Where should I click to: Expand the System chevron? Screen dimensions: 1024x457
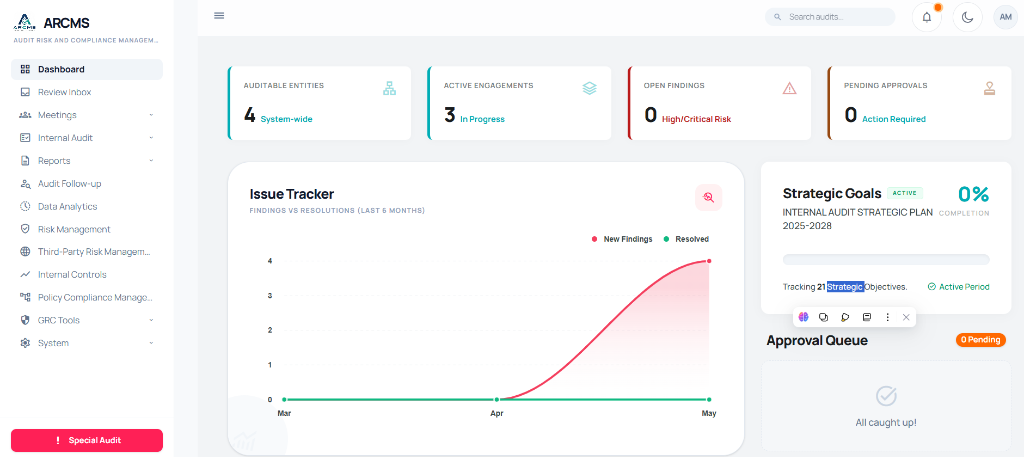tap(151, 343)
